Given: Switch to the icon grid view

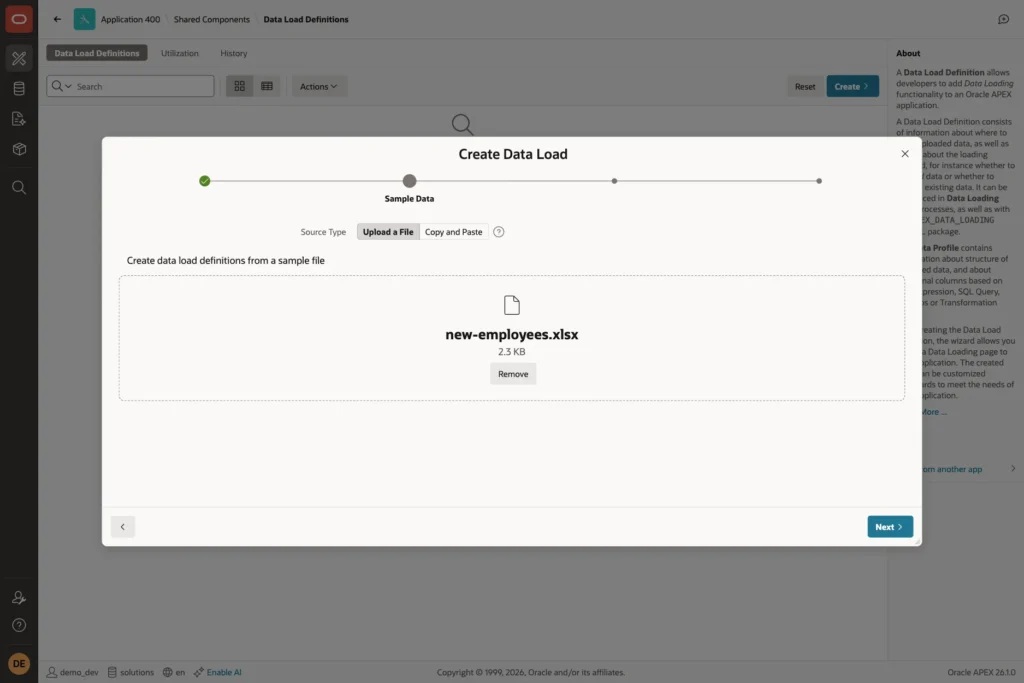Looking at the screenshot, I should 240,86.
